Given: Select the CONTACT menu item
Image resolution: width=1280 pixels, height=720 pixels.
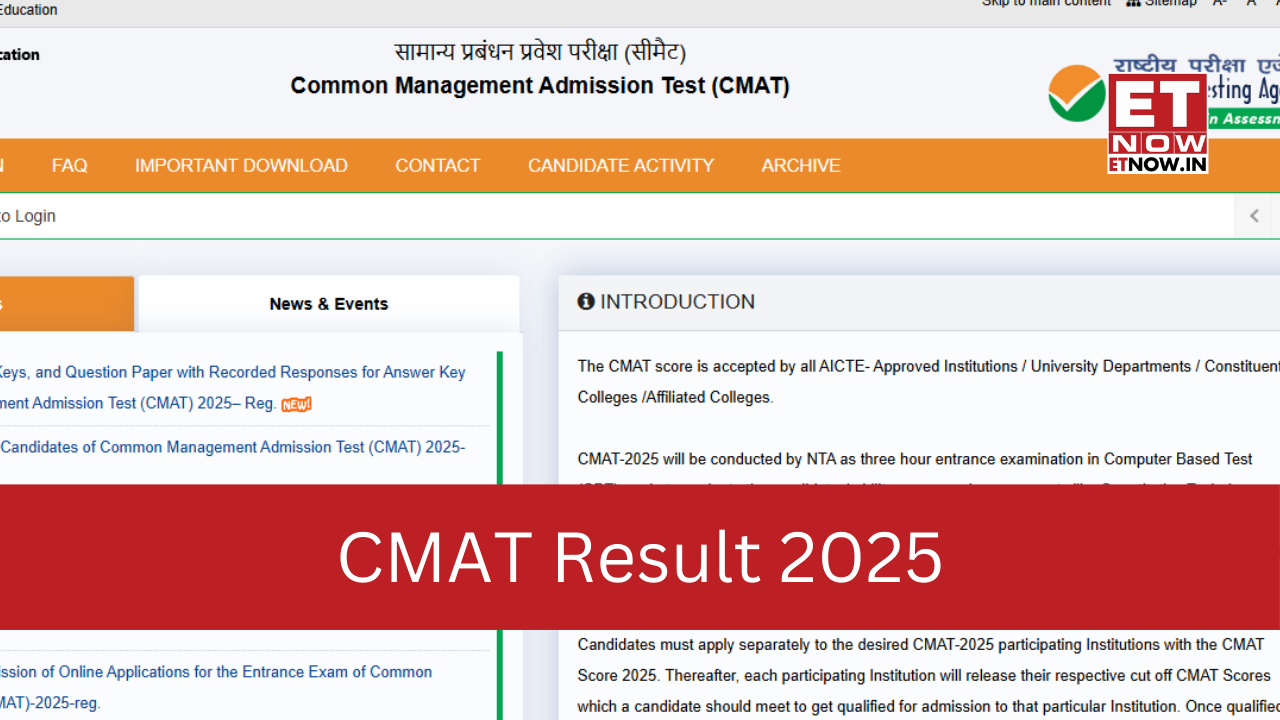Looking at the screenshot, I should 437,165.
